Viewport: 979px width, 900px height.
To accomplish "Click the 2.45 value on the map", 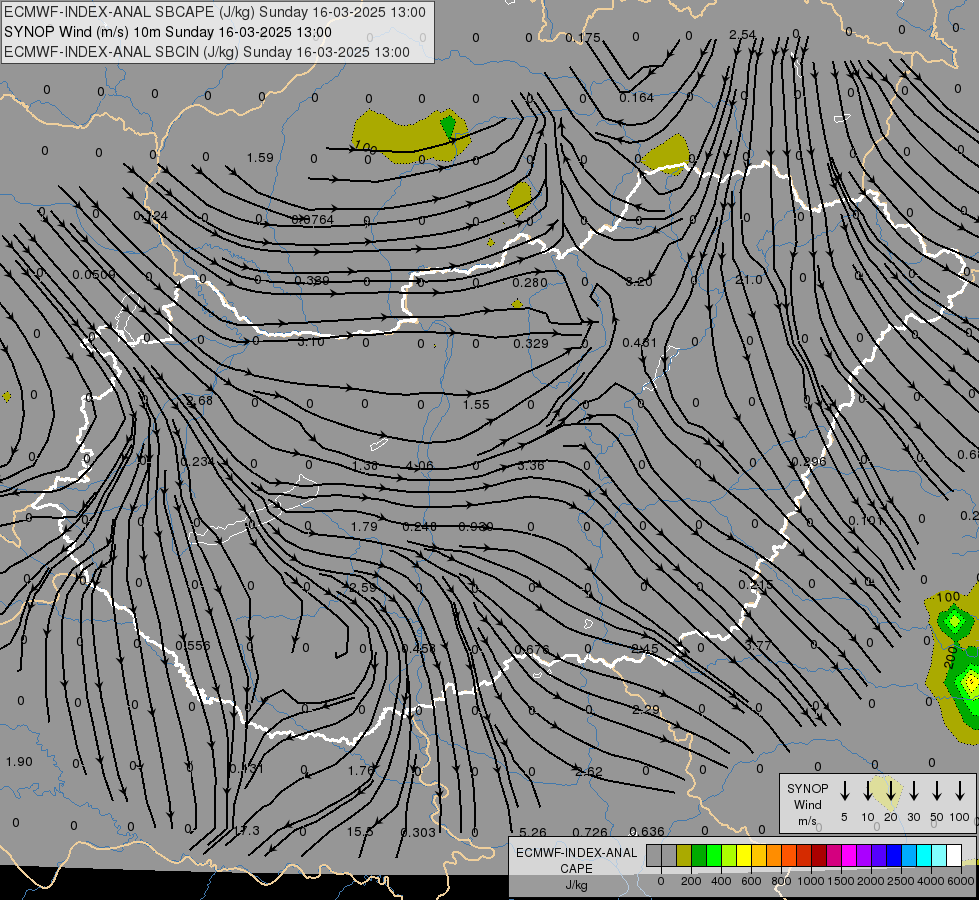I will (x=644, y=649).
